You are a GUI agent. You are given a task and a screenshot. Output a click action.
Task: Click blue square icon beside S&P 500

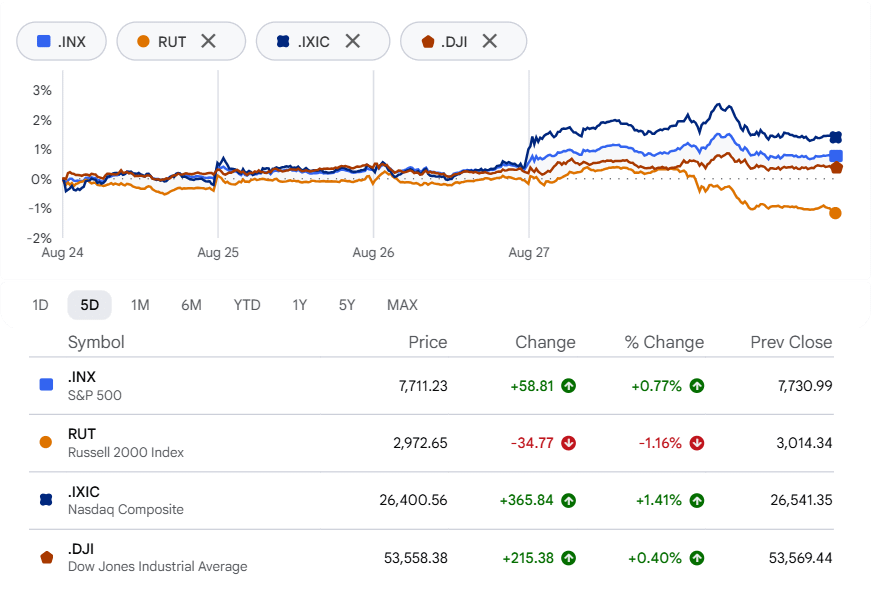[x=46, y=384]
